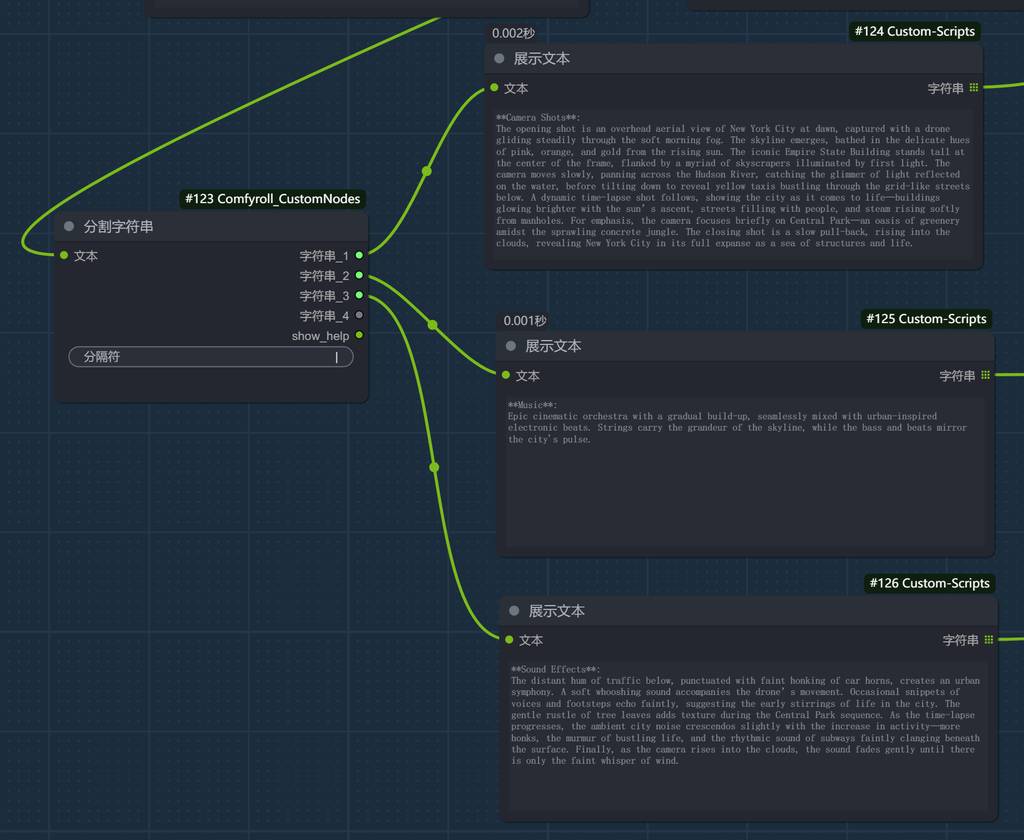Viewport: 1024px width, 840px height.
Task: Collapse the #126 展示文本 node title dot
Action: coord(514,611)
